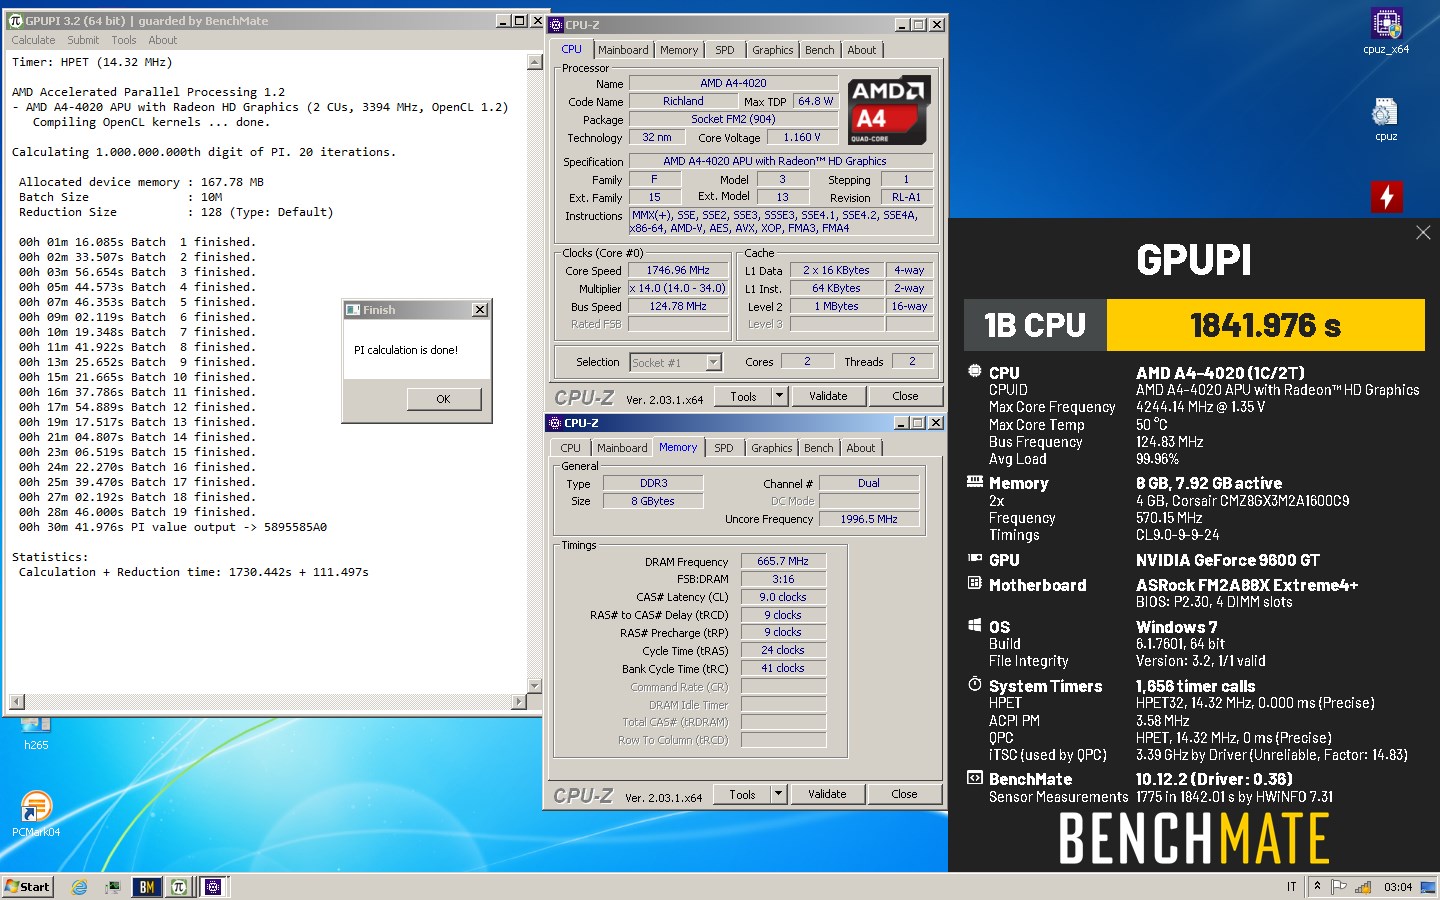Screen dimensions: 1440x900
Task: Click the AMD A4 processor logo
Action: click(x=889, y=110)
